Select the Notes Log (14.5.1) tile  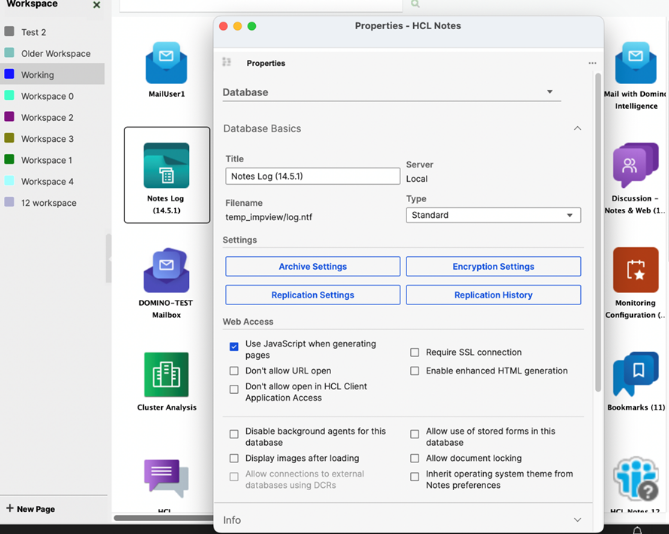point(167,175)
